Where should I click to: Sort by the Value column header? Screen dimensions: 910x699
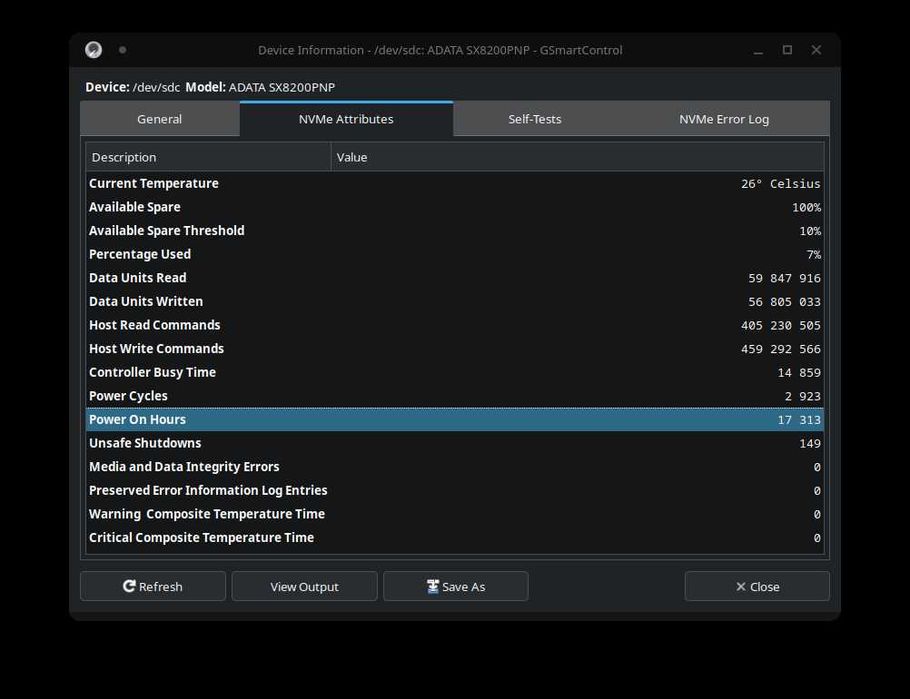[577, 157]
